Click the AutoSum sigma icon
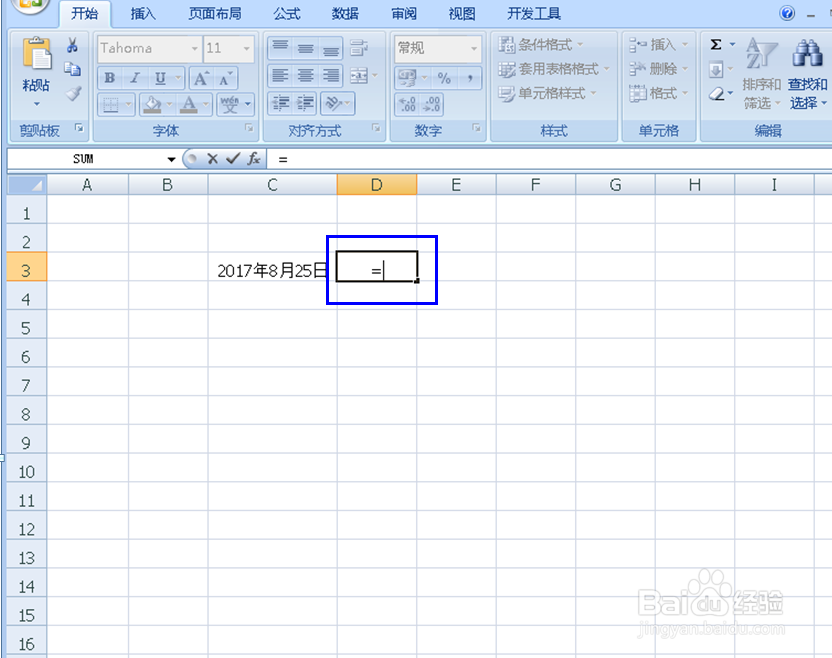The image size is (832, 658). [x=716, y=45]
